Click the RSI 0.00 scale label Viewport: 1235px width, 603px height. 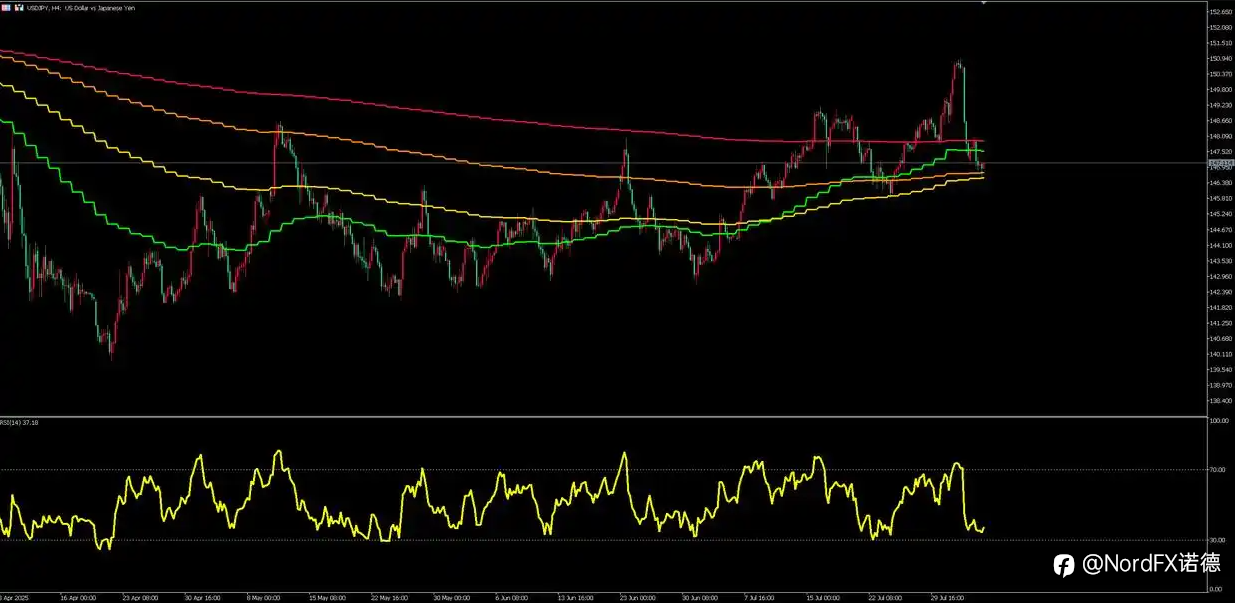tap(1217, 589)
